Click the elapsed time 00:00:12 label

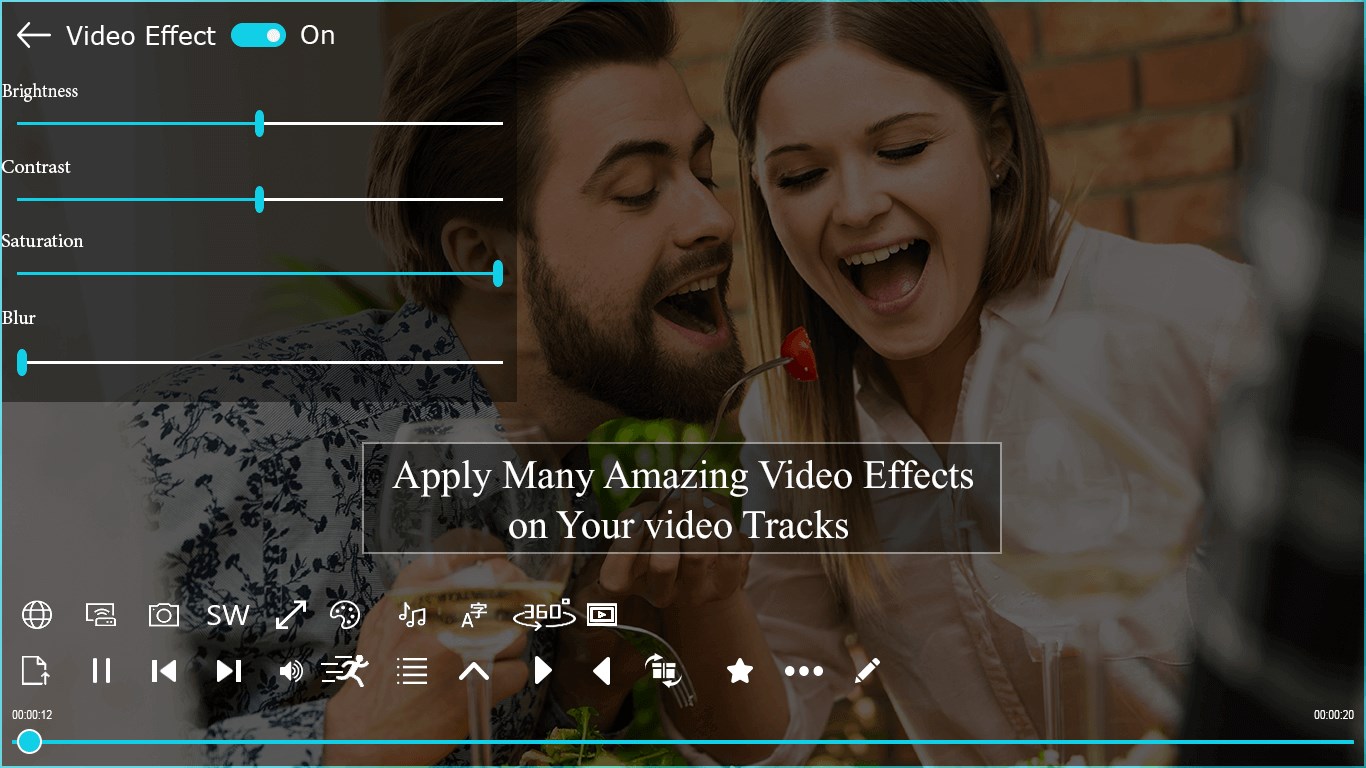coord(32,715)
